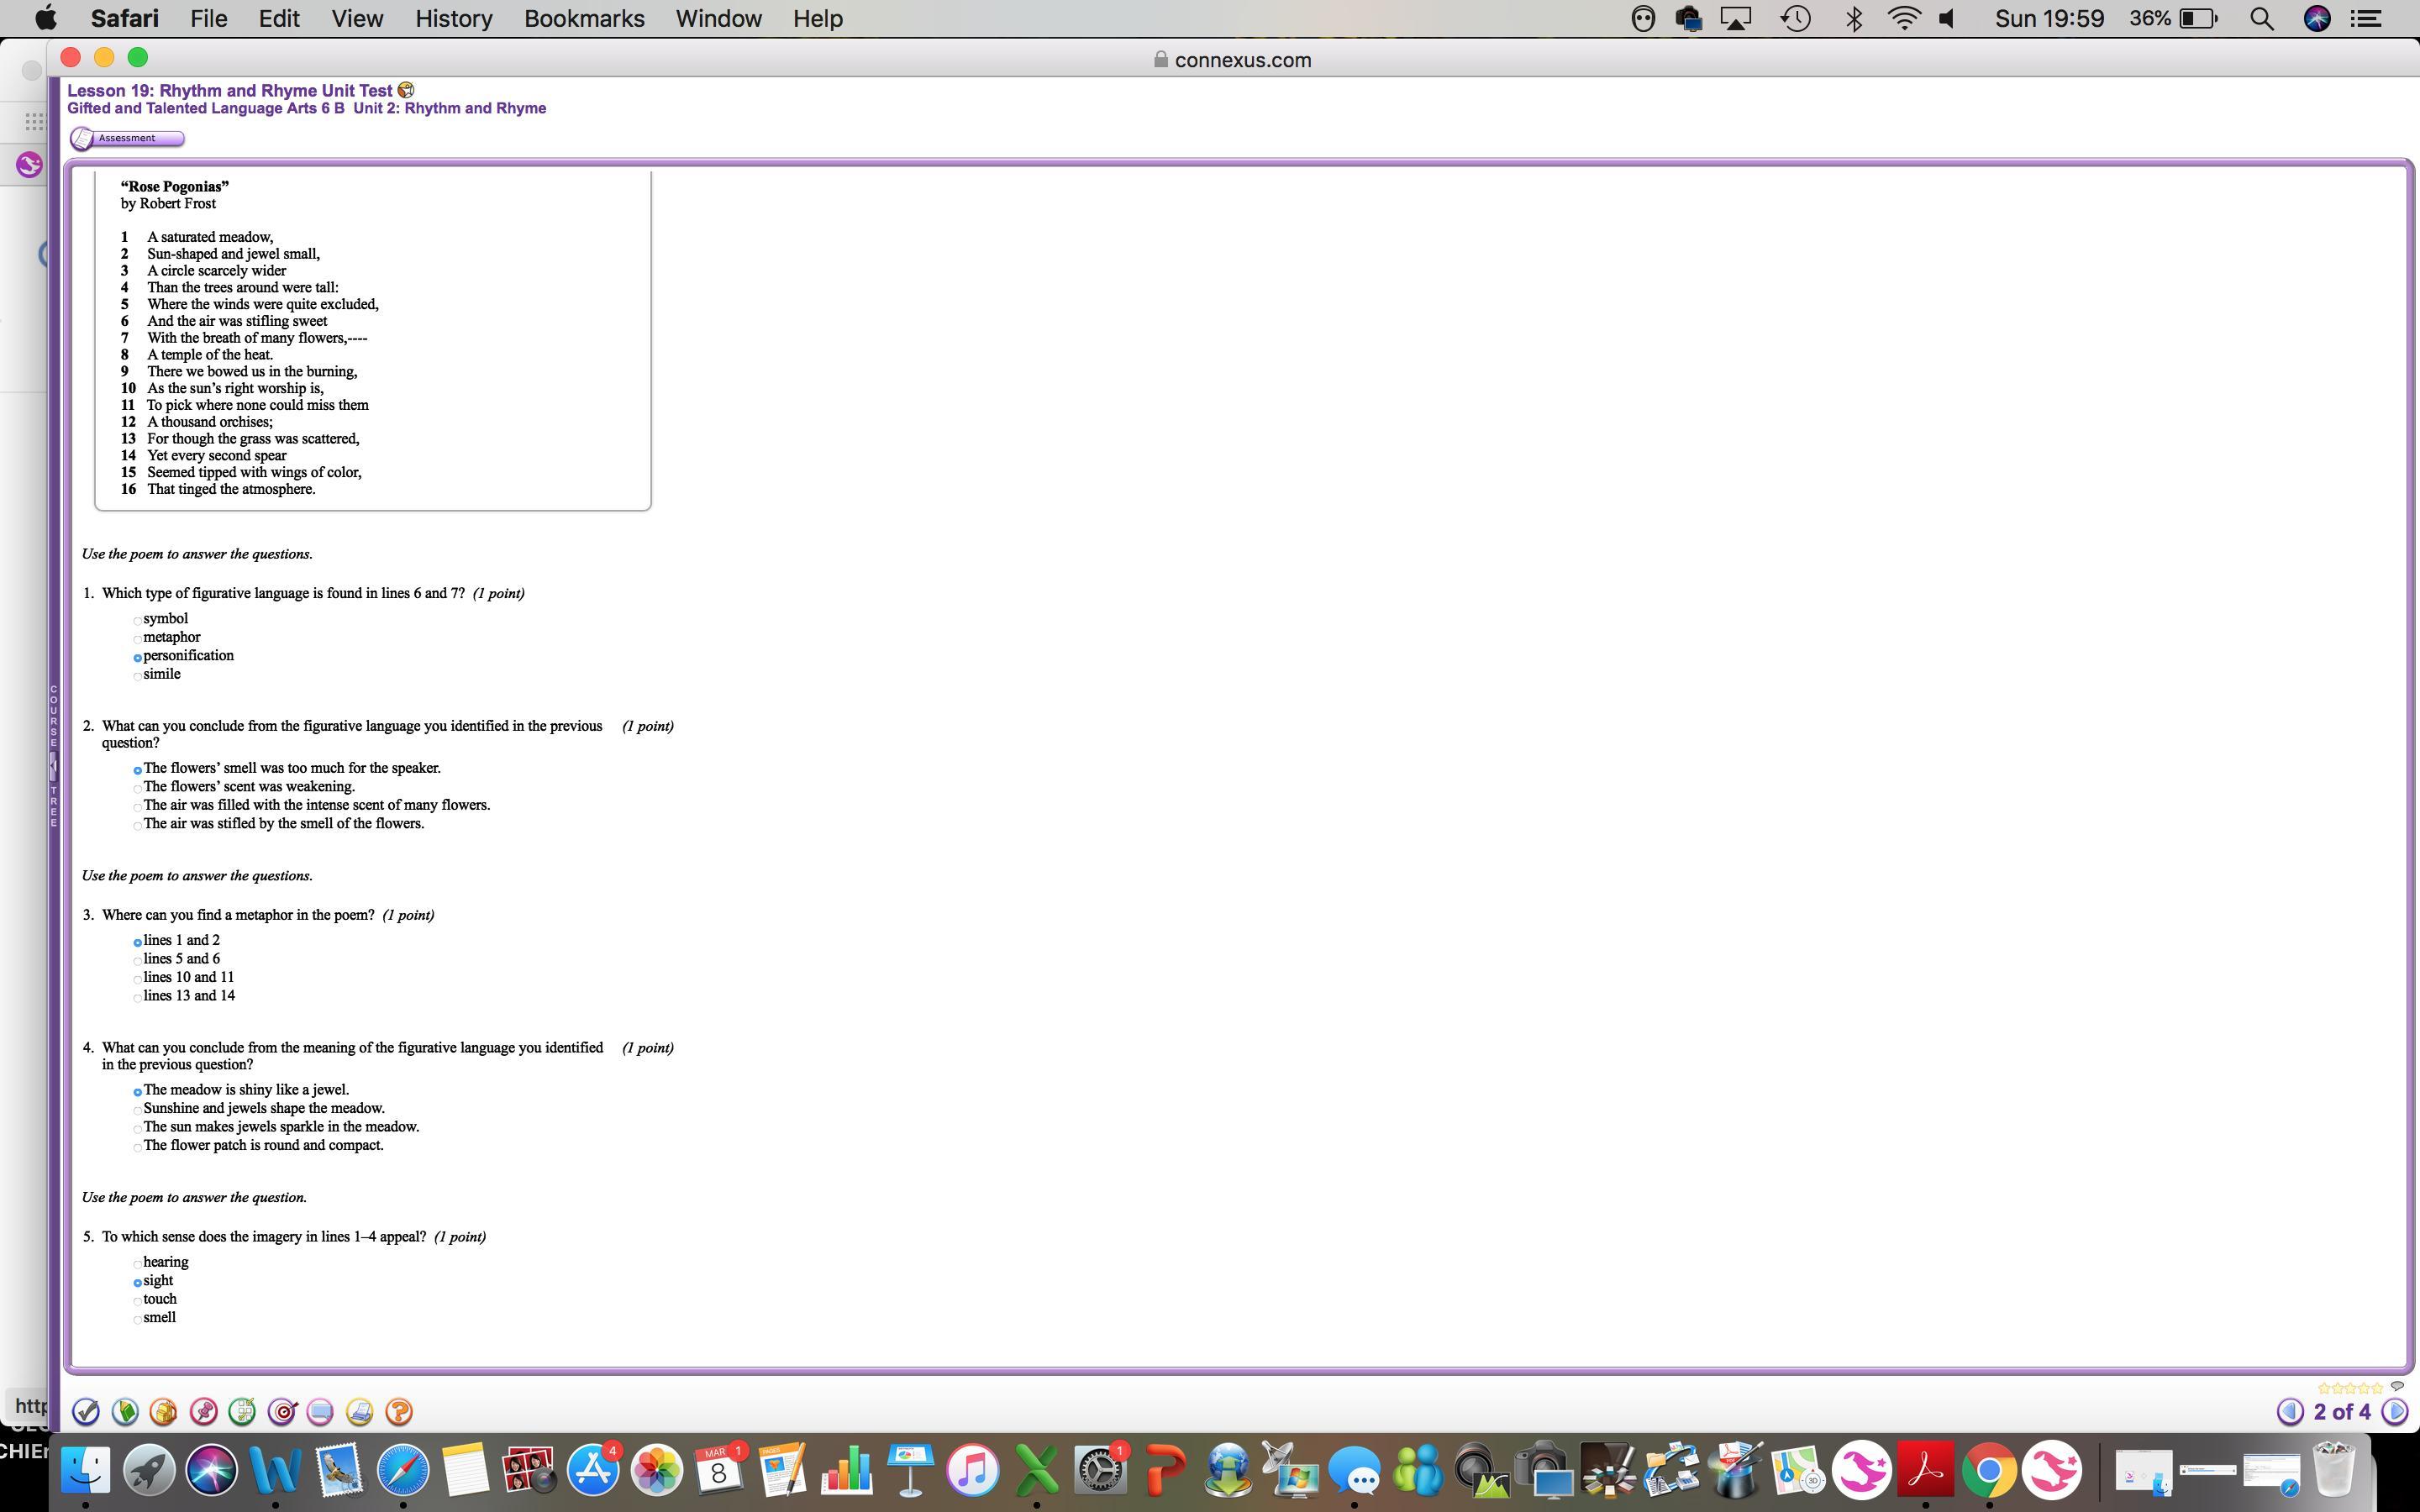The height and width of the screenshot is (1512, 2420).
Task: Click the checkmark icon in bottom toolbar
Action: click(86, 1411)
